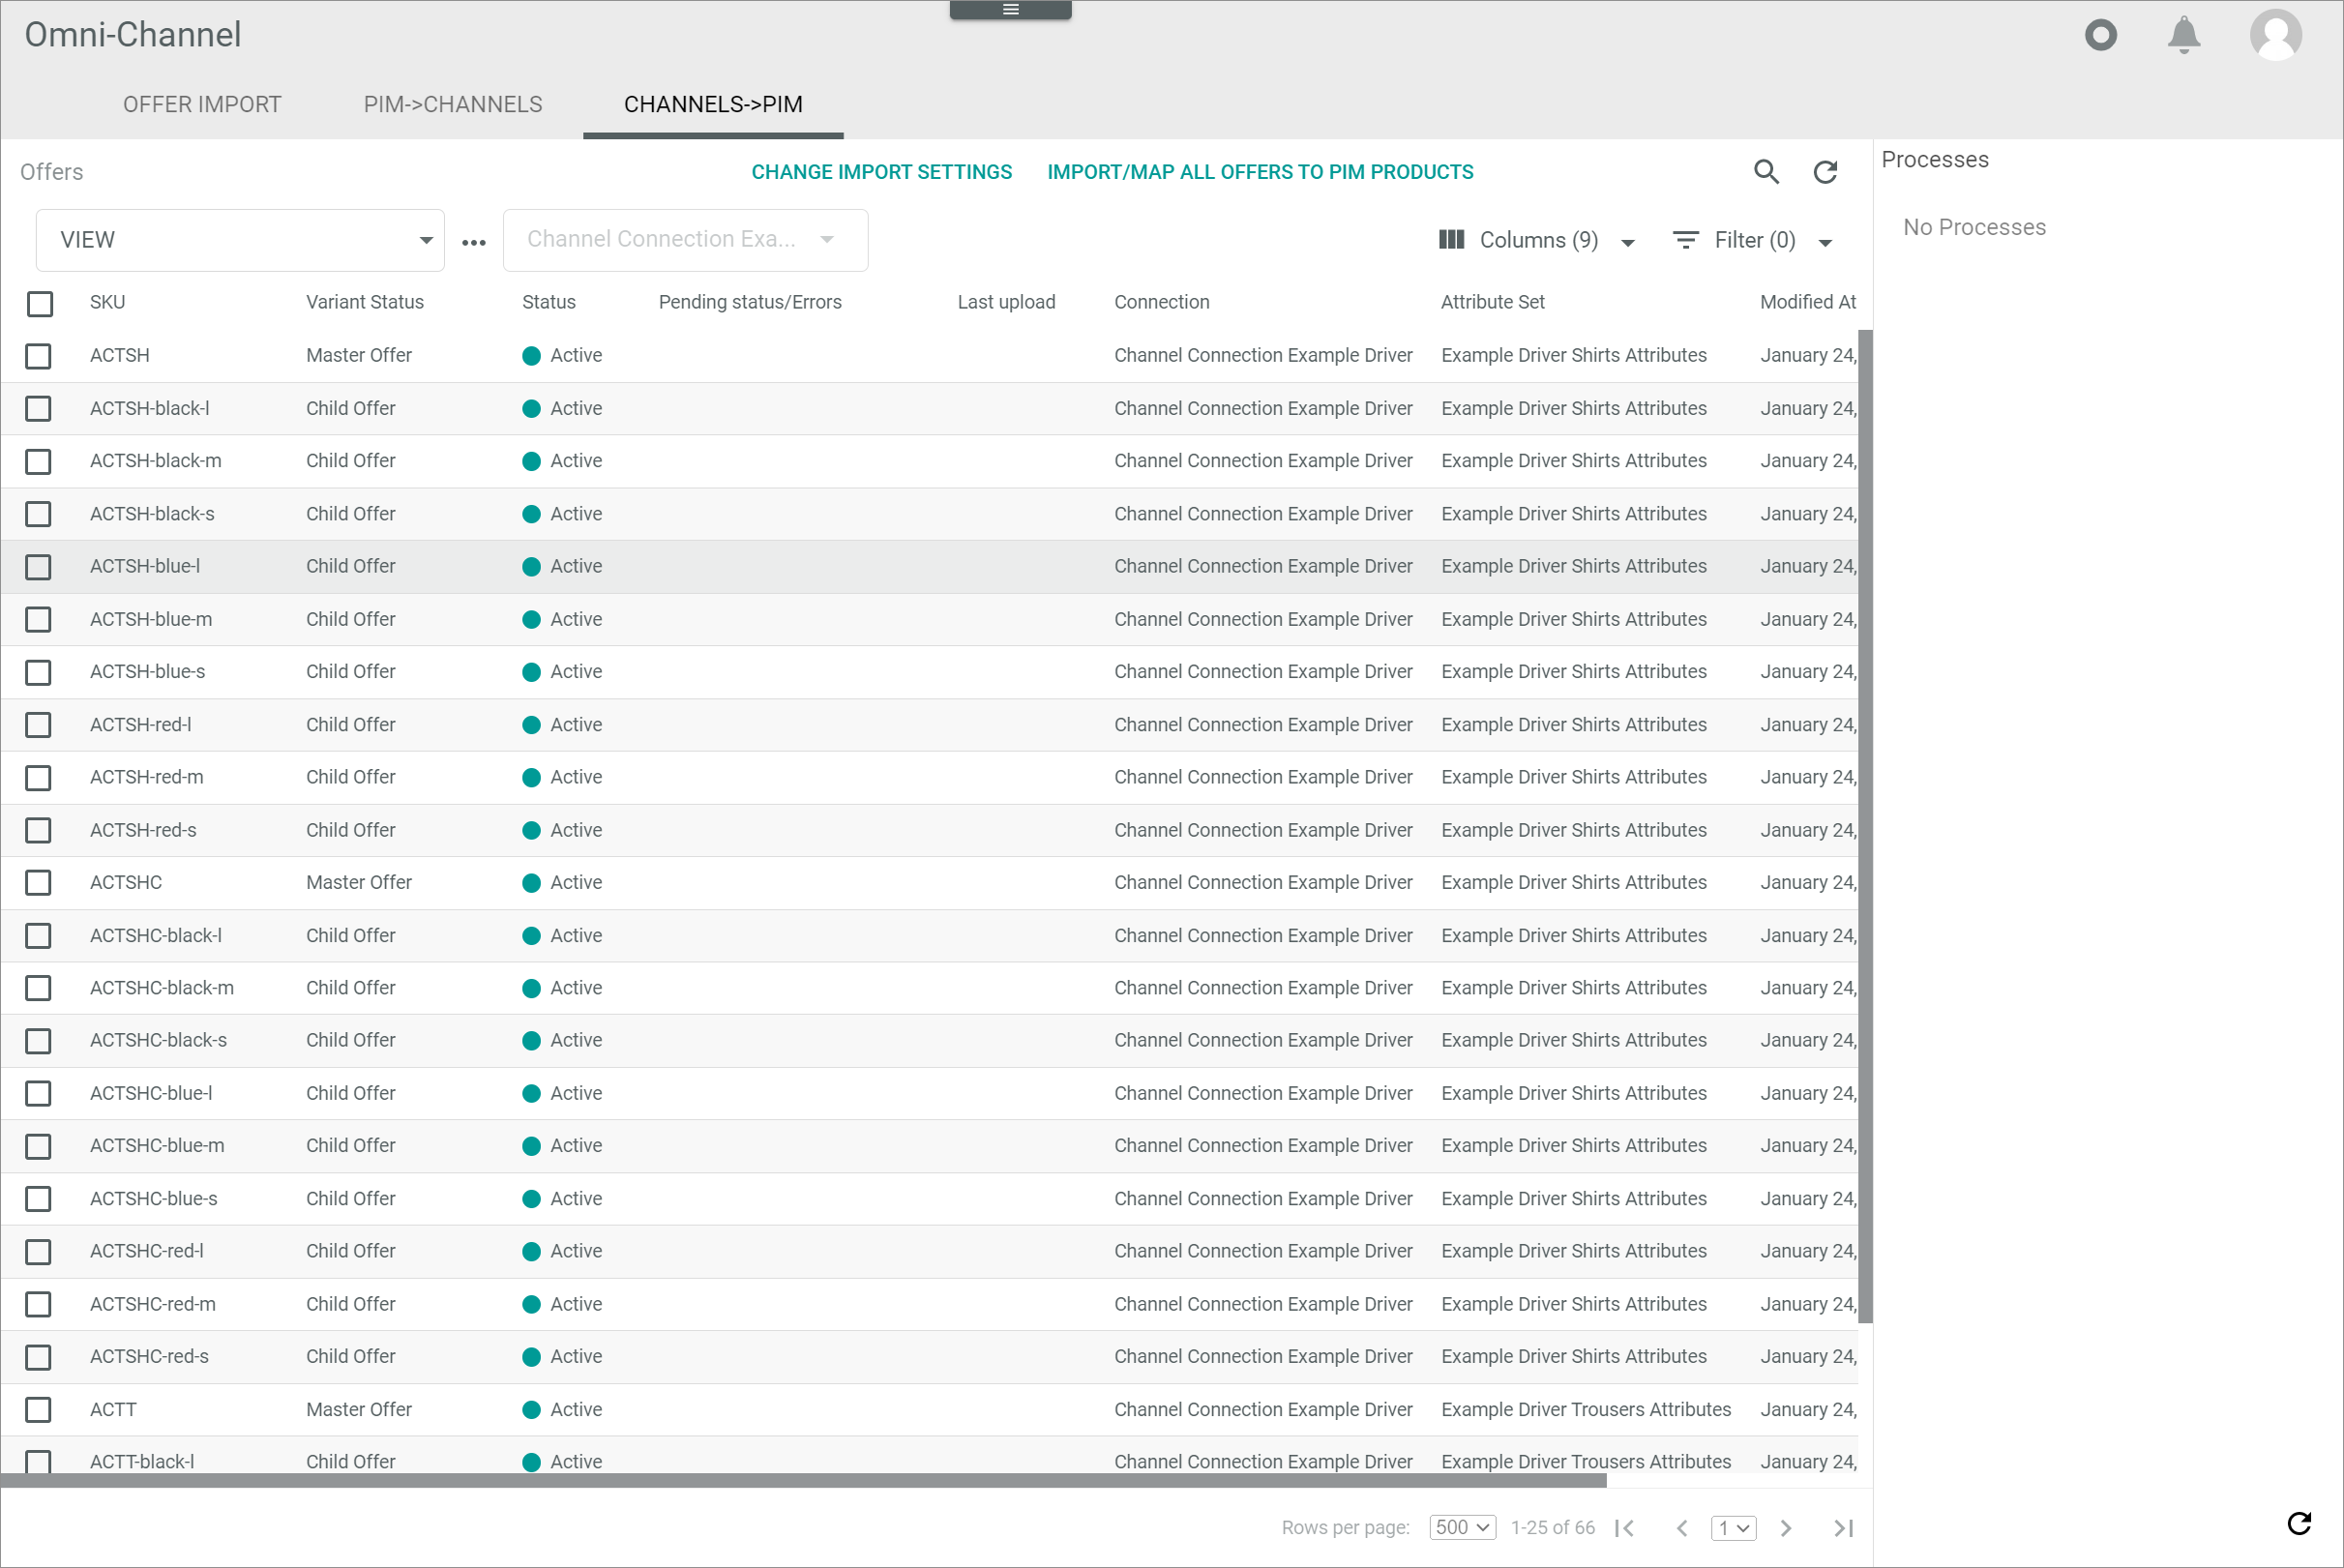2344x1568 pixels.
Task: Expand the Columns (9) dropdown arrow
Action: pyautogui.click(x=1627, y=243)
